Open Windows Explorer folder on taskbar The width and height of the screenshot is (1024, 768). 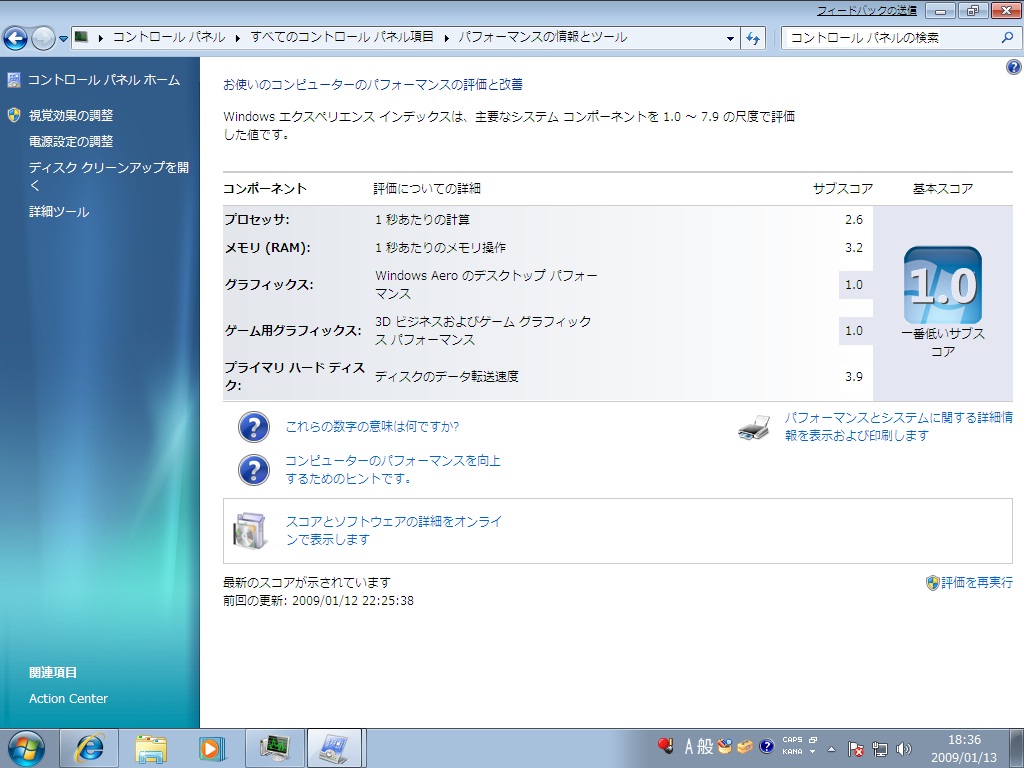tap(151, 748)
